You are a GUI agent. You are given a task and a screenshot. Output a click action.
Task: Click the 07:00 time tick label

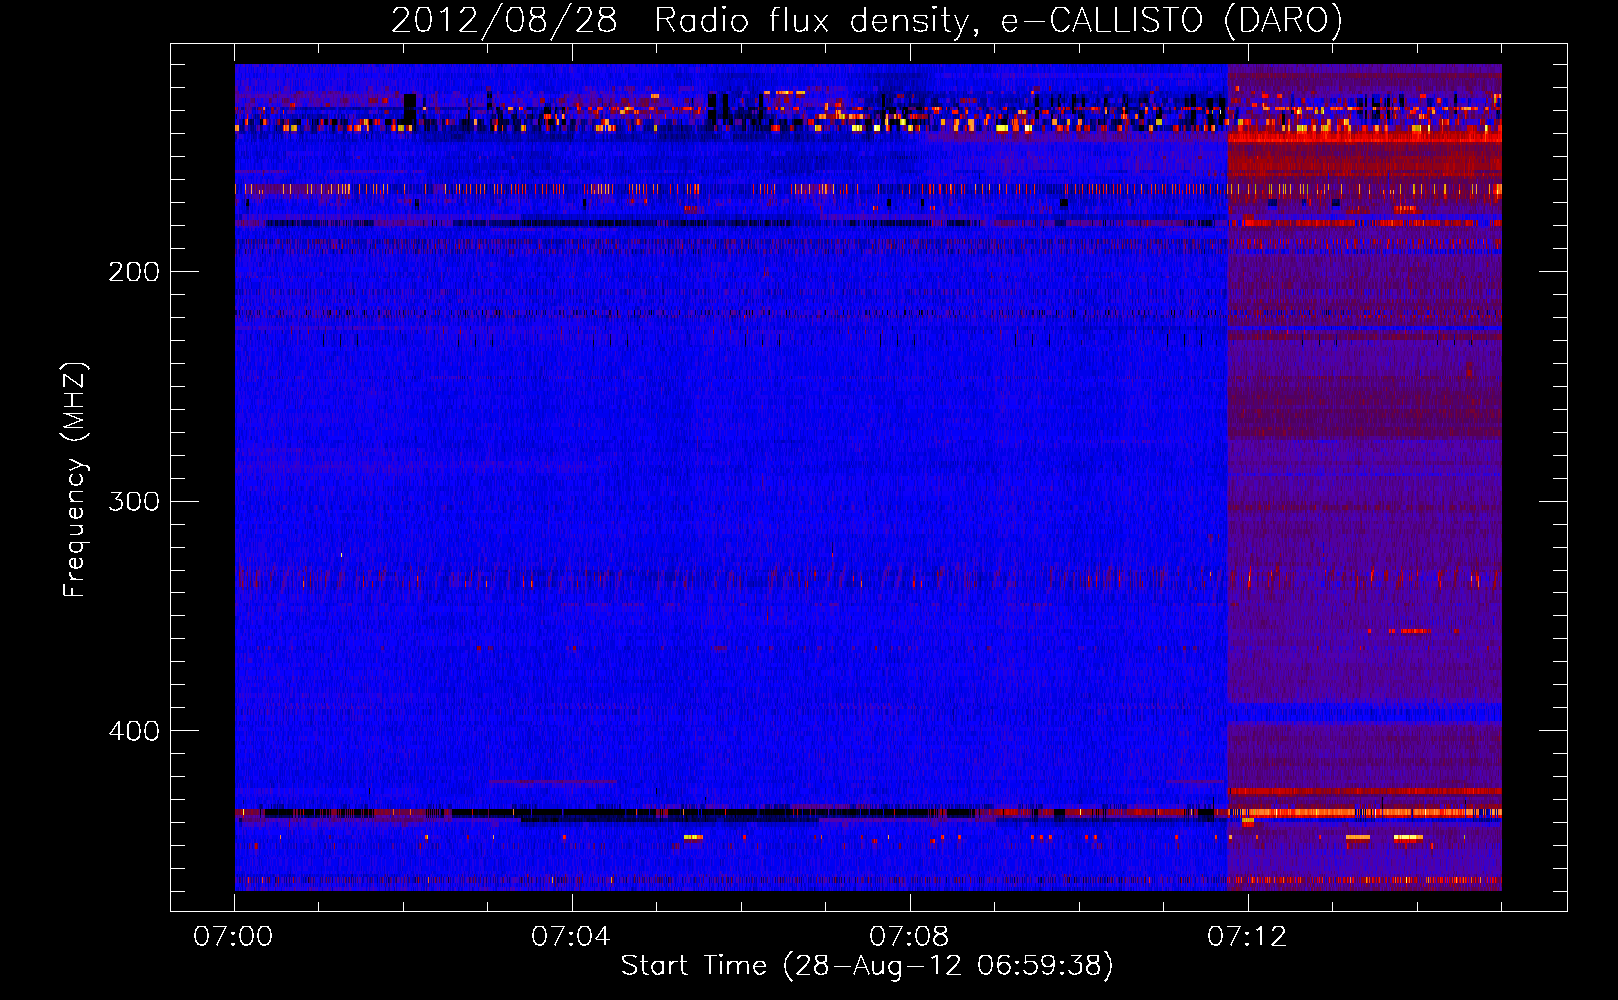(233, 937)
